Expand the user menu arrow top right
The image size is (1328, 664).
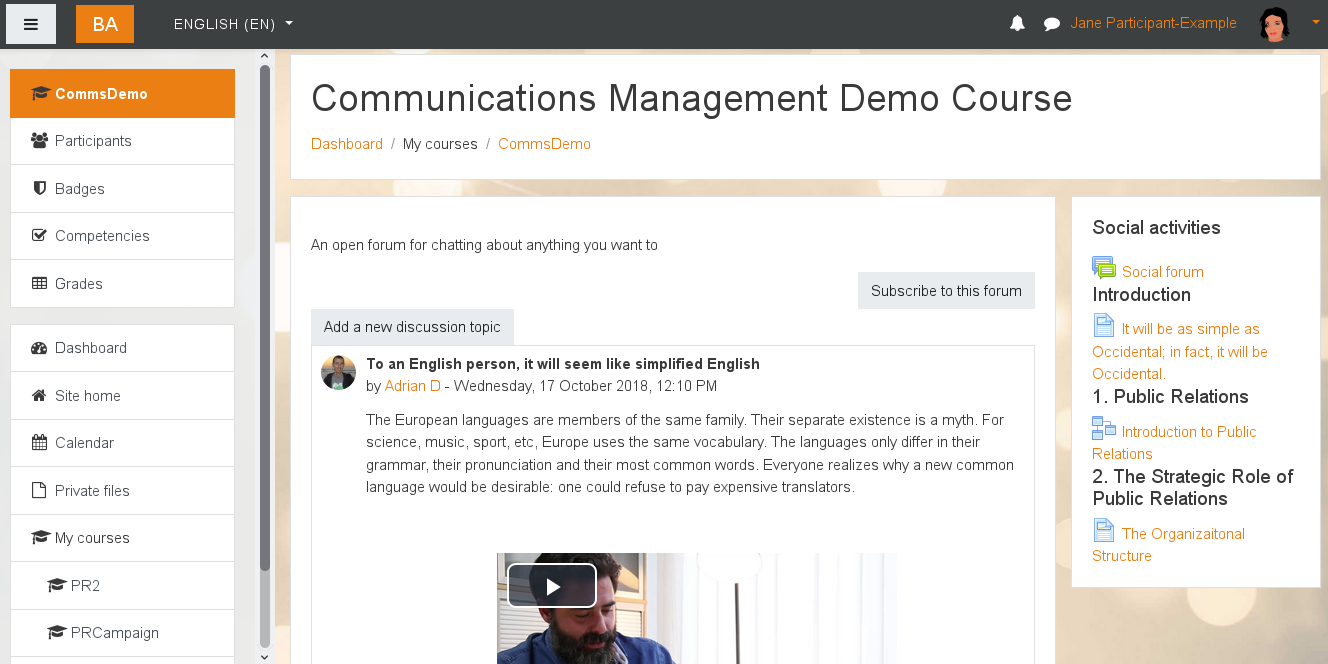(x=1314, y=23)
